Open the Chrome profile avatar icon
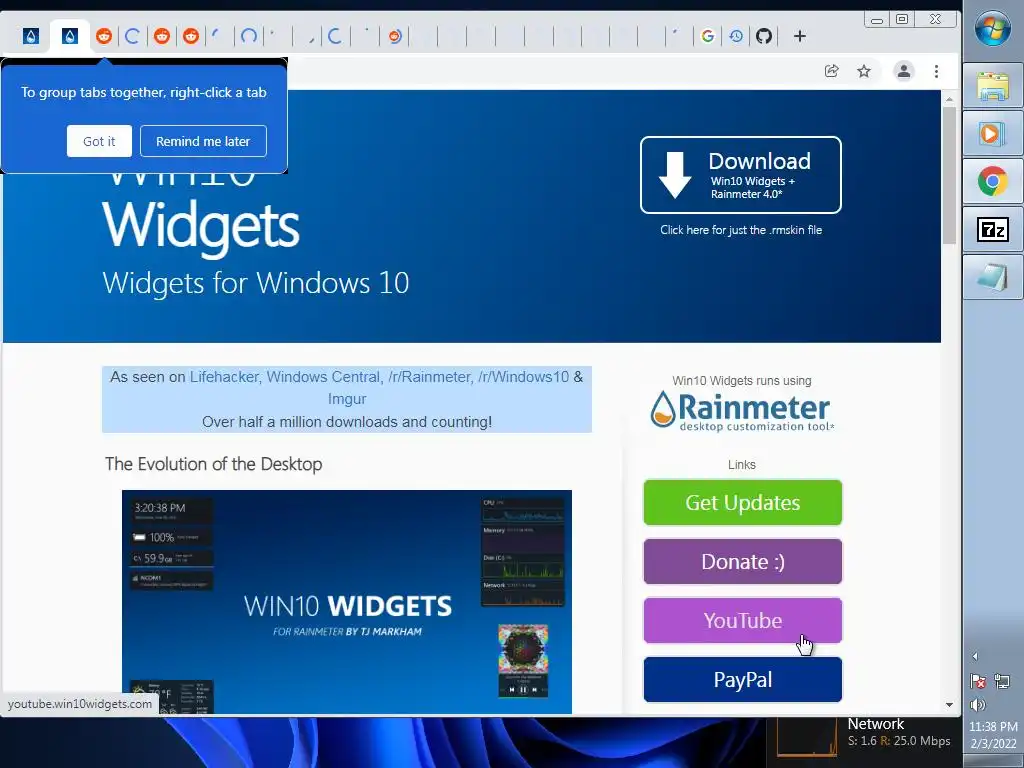The height and width of the screenshot is (768, 1024). (x=904, y=71)
